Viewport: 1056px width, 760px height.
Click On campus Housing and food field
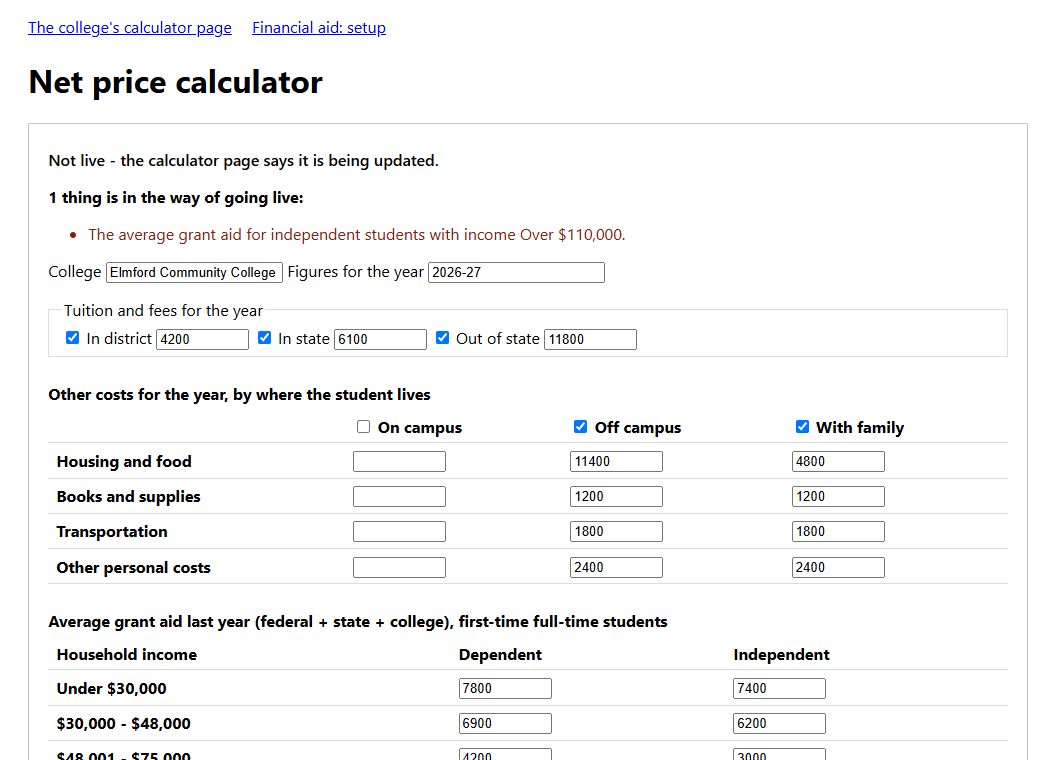point(399,462)
